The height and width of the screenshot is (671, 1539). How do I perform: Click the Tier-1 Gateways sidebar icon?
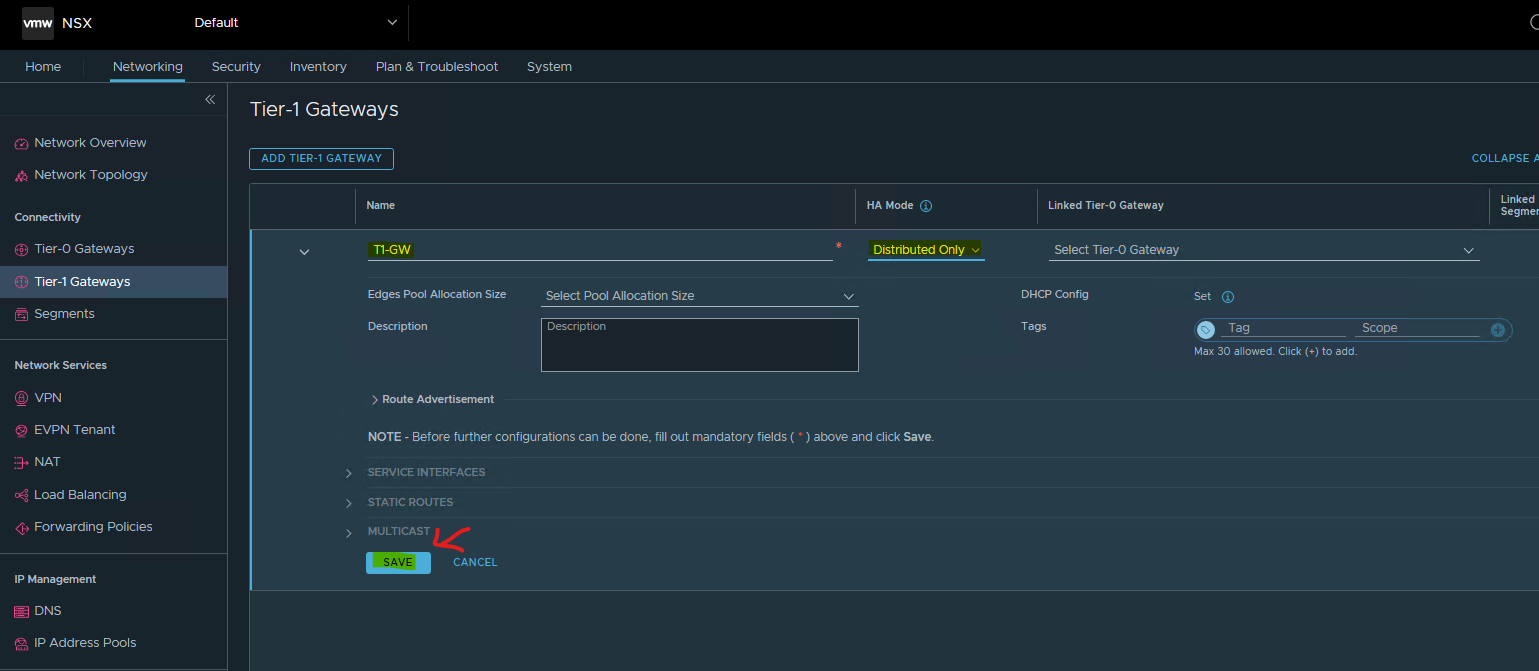22,283
